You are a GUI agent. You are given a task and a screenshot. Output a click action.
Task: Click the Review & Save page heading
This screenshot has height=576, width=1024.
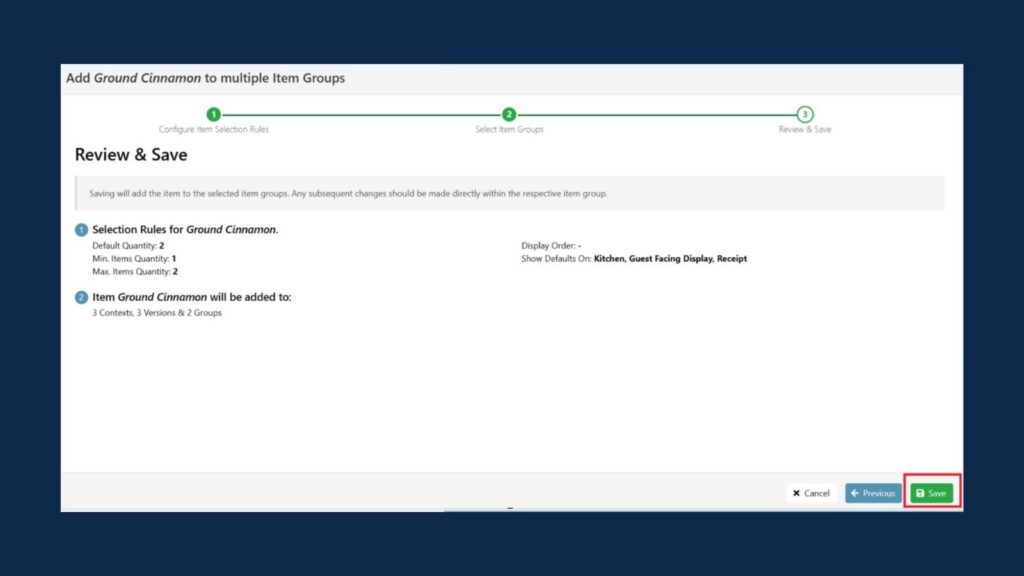click(x=131, y=155)
